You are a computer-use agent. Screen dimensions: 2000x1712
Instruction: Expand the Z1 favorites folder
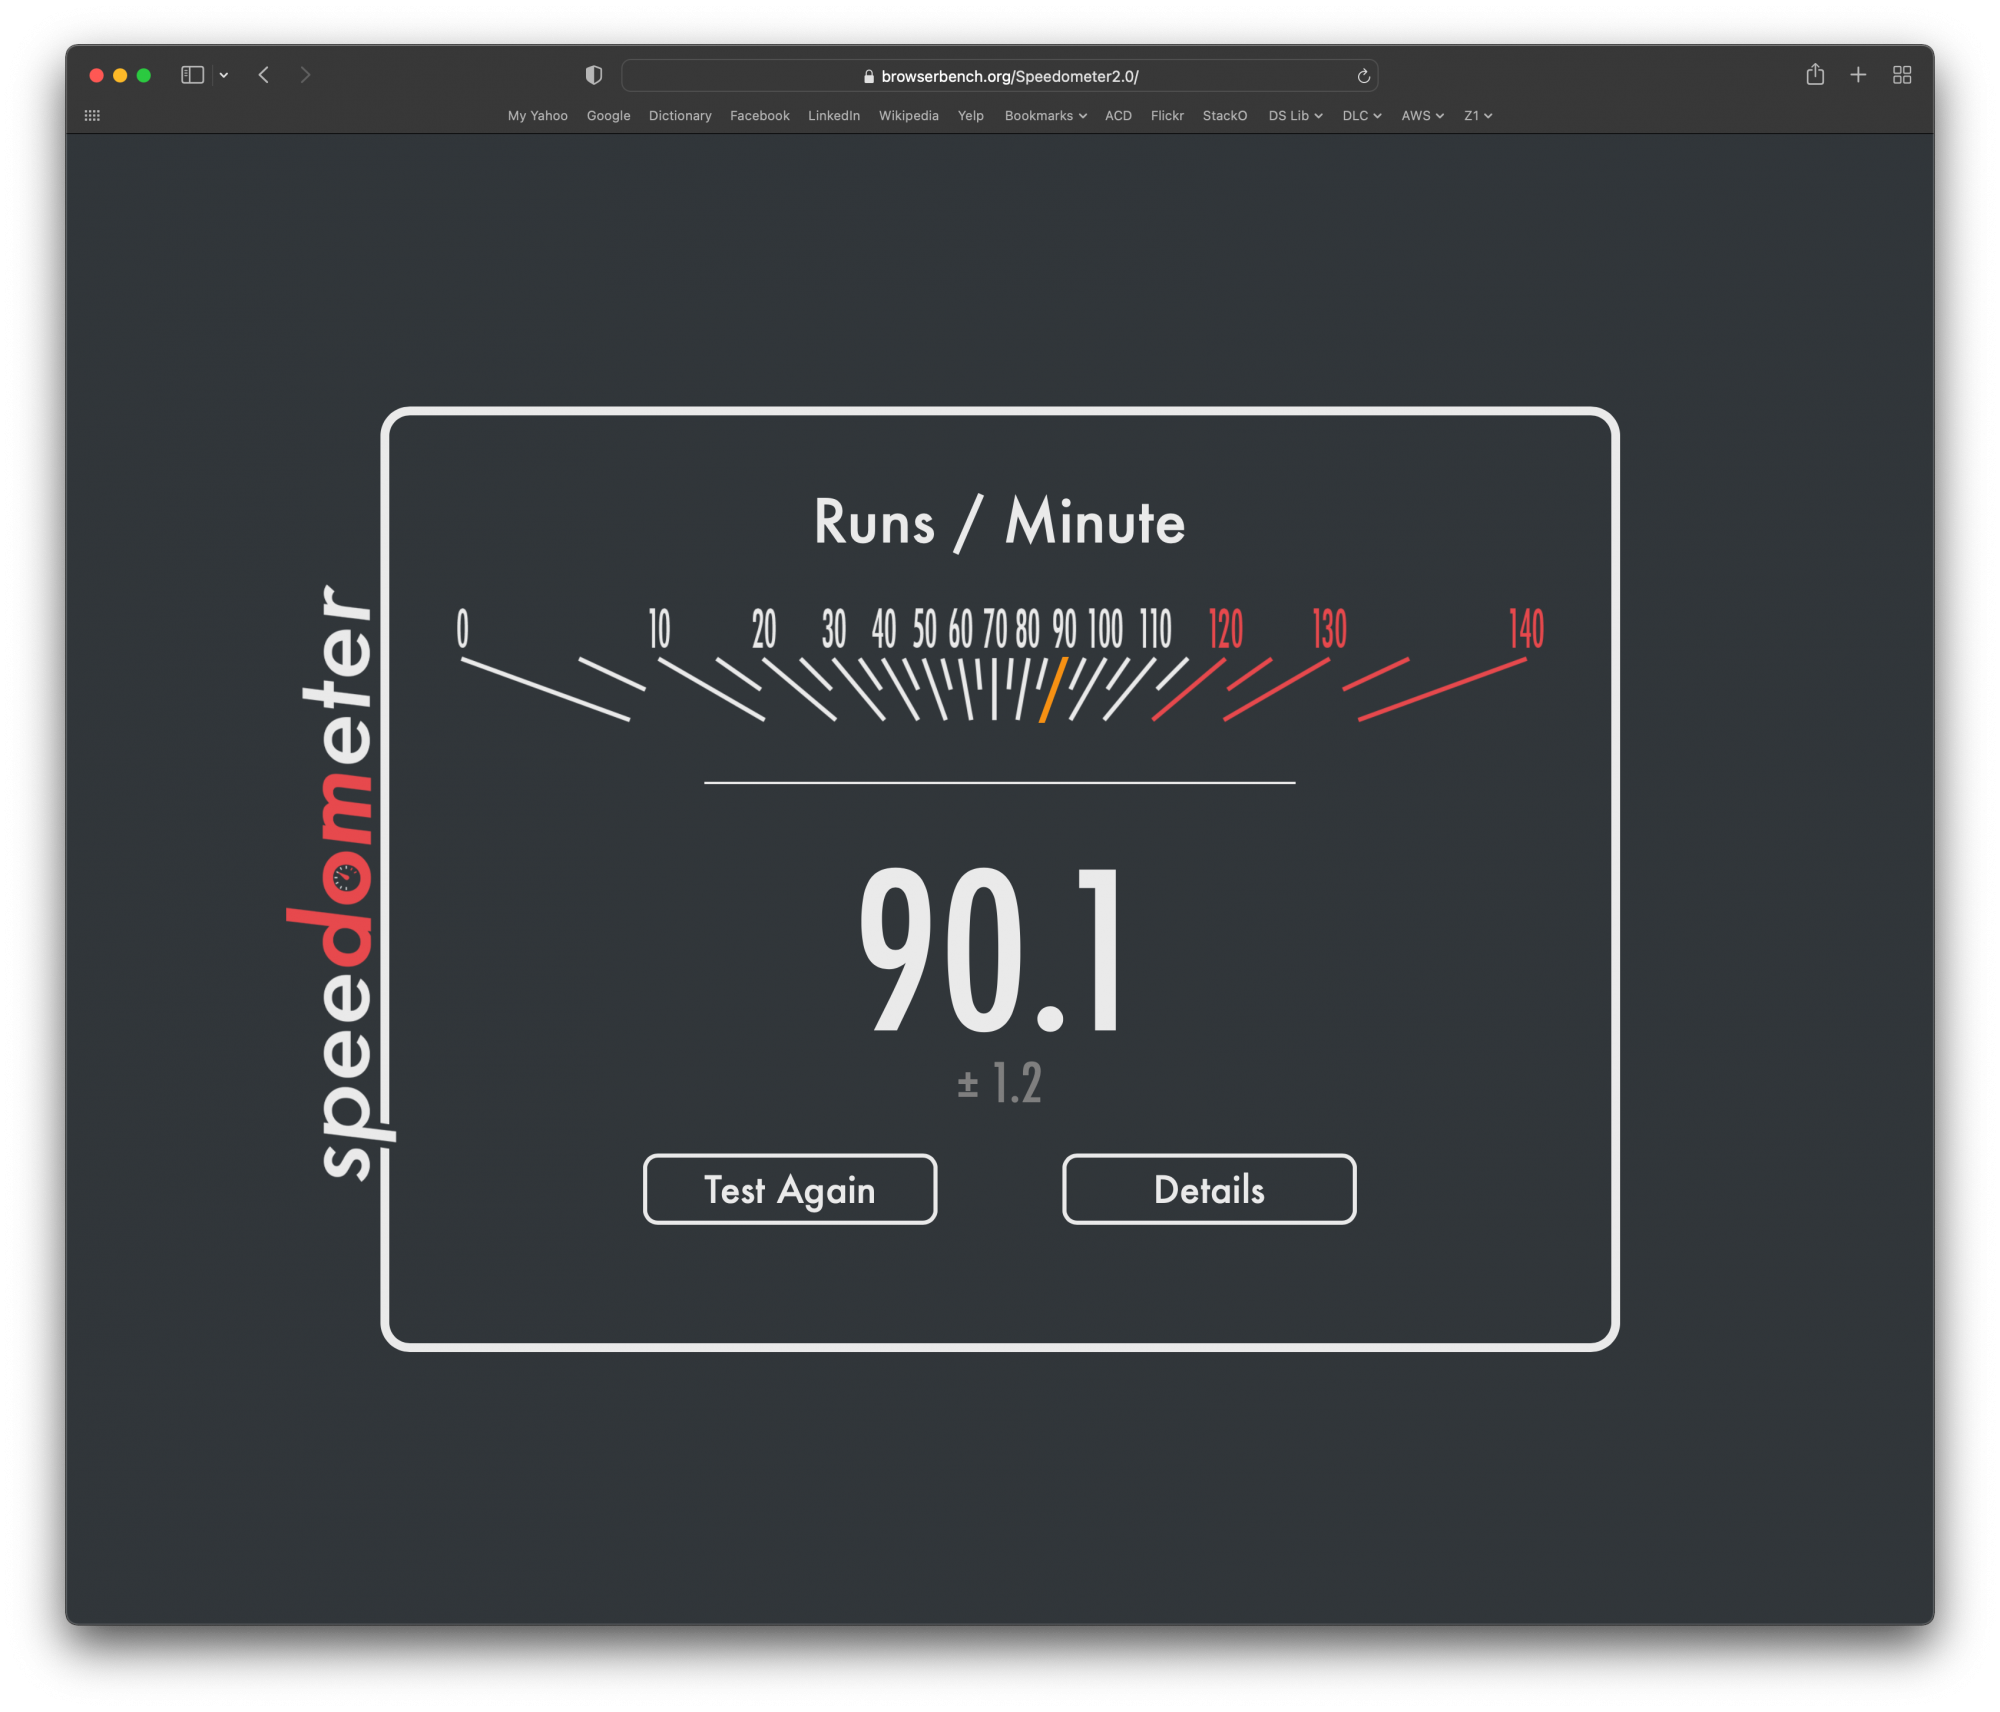(1477, 116)
